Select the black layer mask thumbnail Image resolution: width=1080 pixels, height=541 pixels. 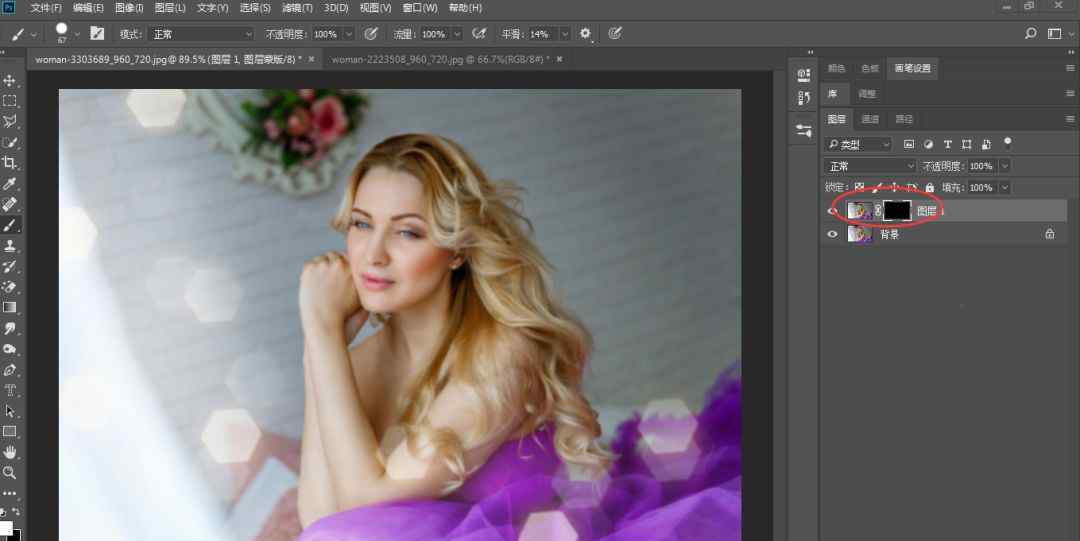click(897, 211)
